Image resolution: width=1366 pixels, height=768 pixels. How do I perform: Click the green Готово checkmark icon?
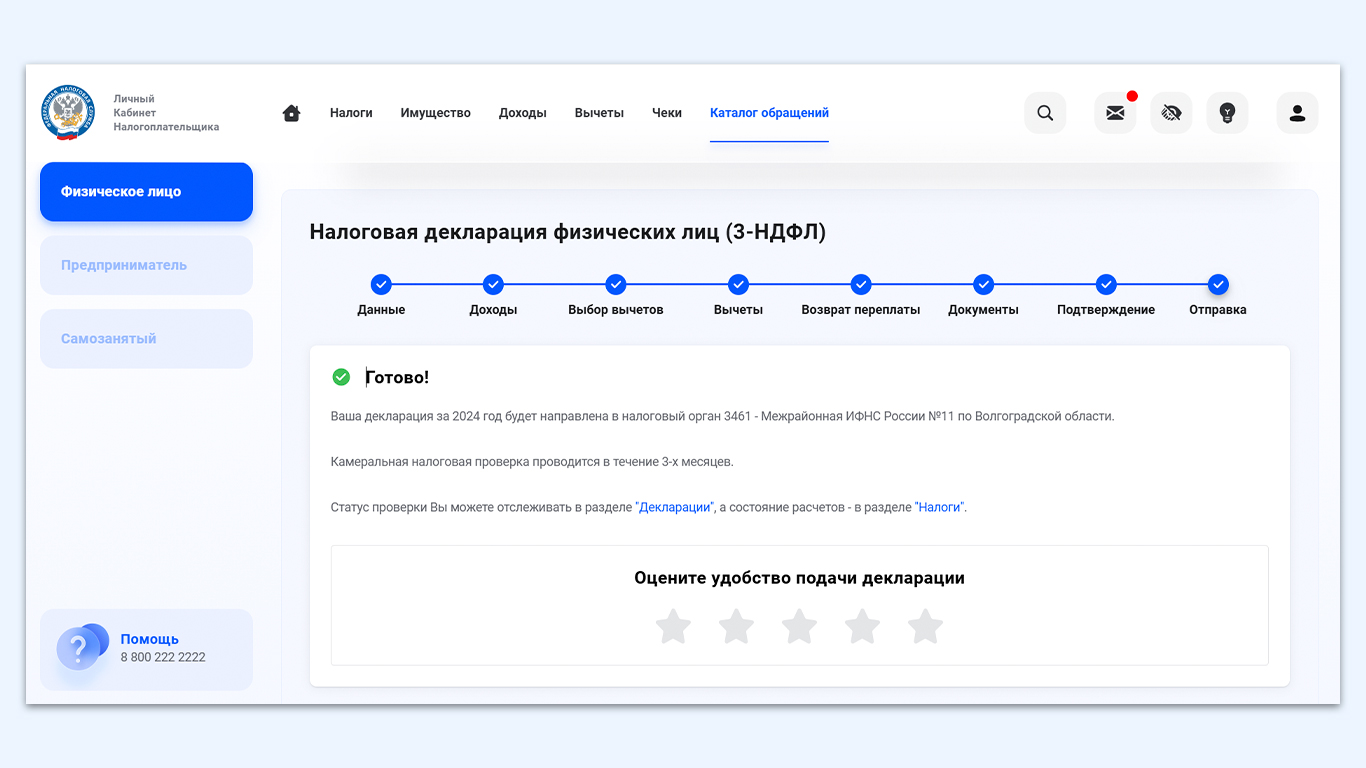341,377
